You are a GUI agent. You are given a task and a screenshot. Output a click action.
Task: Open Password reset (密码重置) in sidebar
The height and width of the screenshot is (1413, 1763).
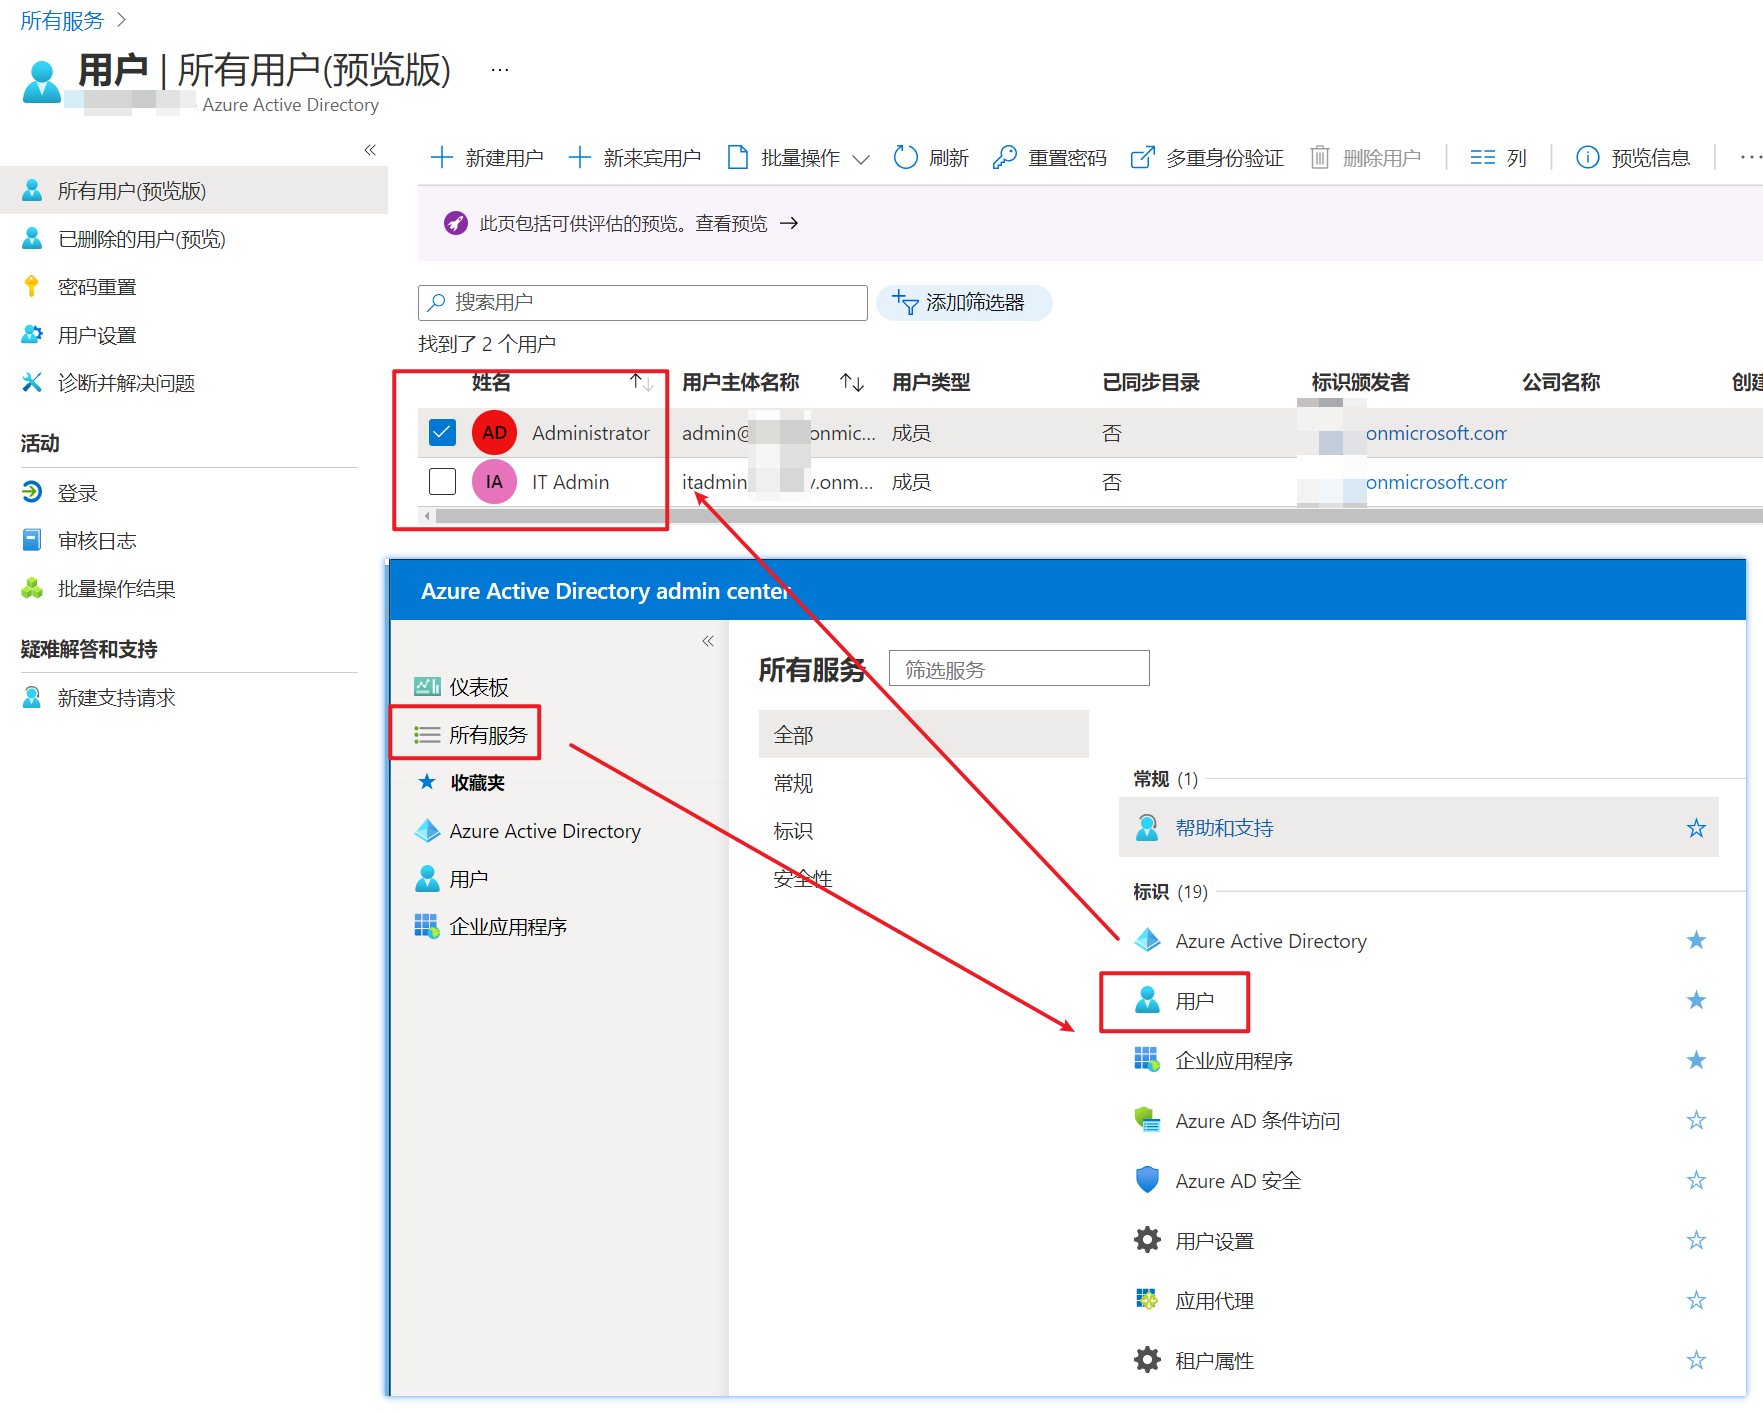[x=96, y=288]
